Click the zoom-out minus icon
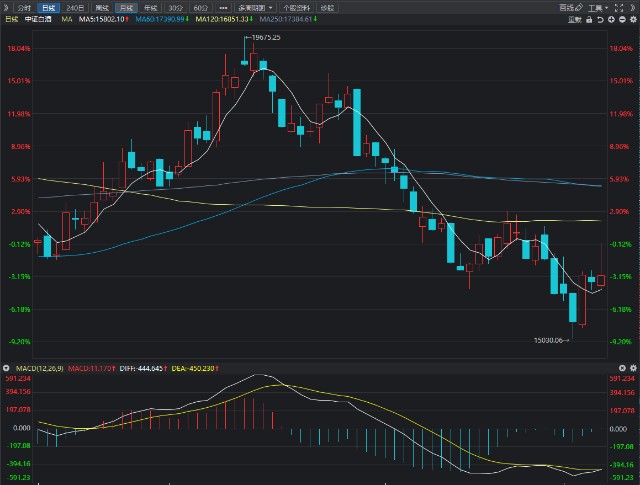The width and height of the screenshot is (640, 485). [x=622, y=20]
